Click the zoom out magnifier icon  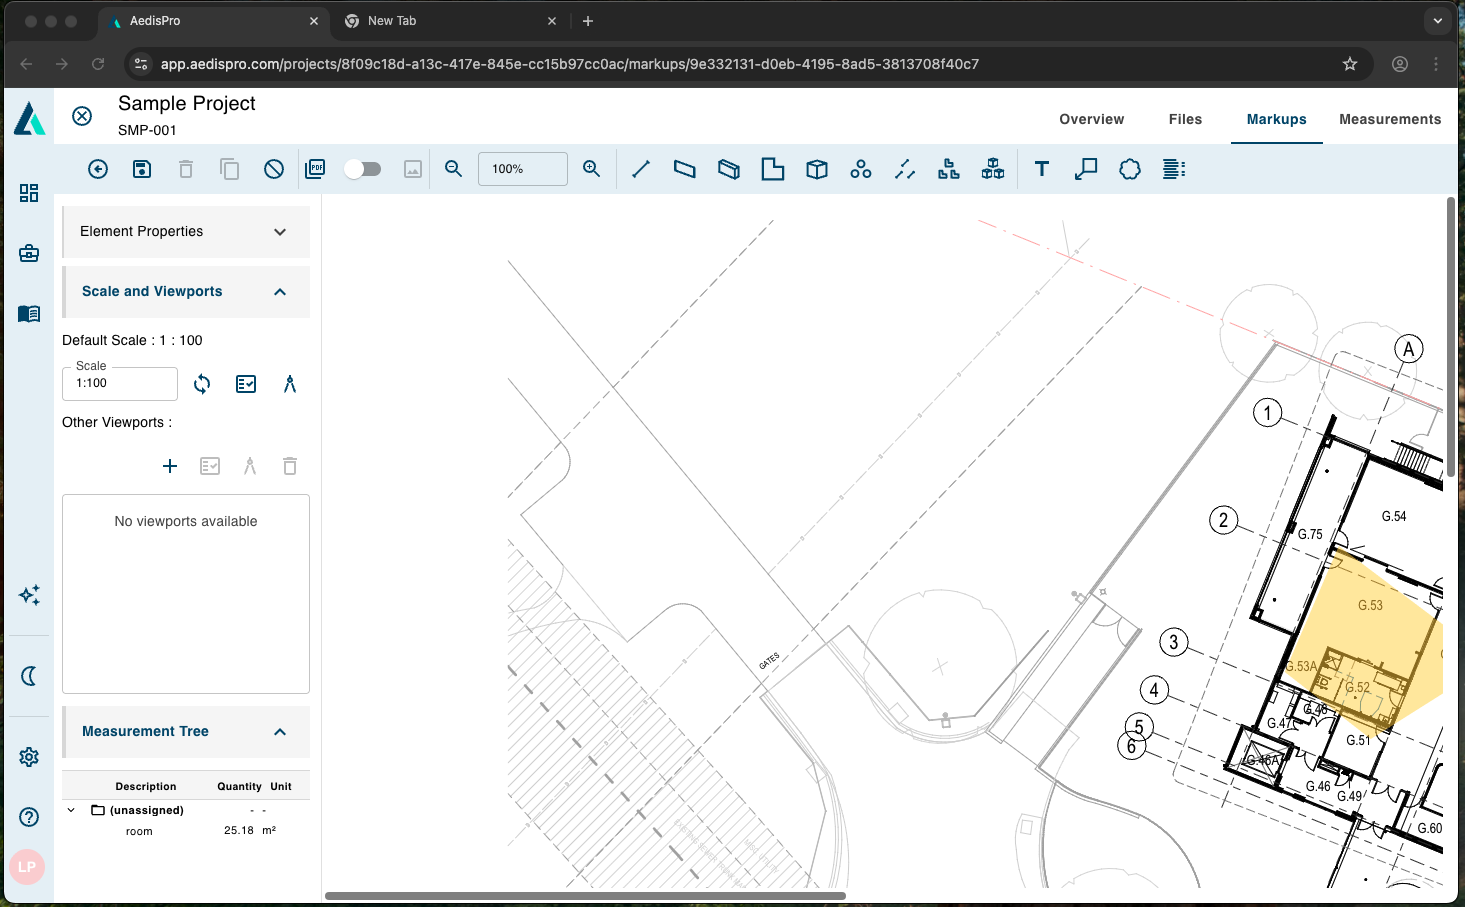[454, 169]
